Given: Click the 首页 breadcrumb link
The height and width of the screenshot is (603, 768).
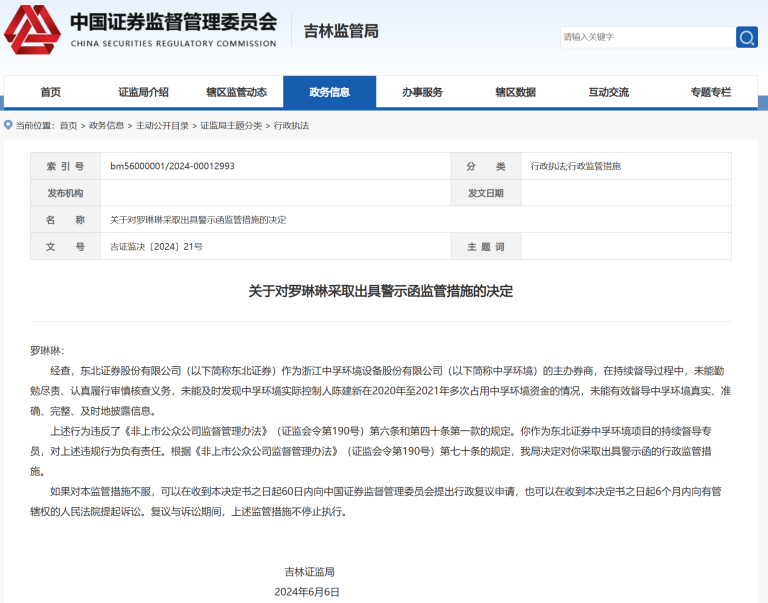Looking at the screenshot, I should click(69, 126).
